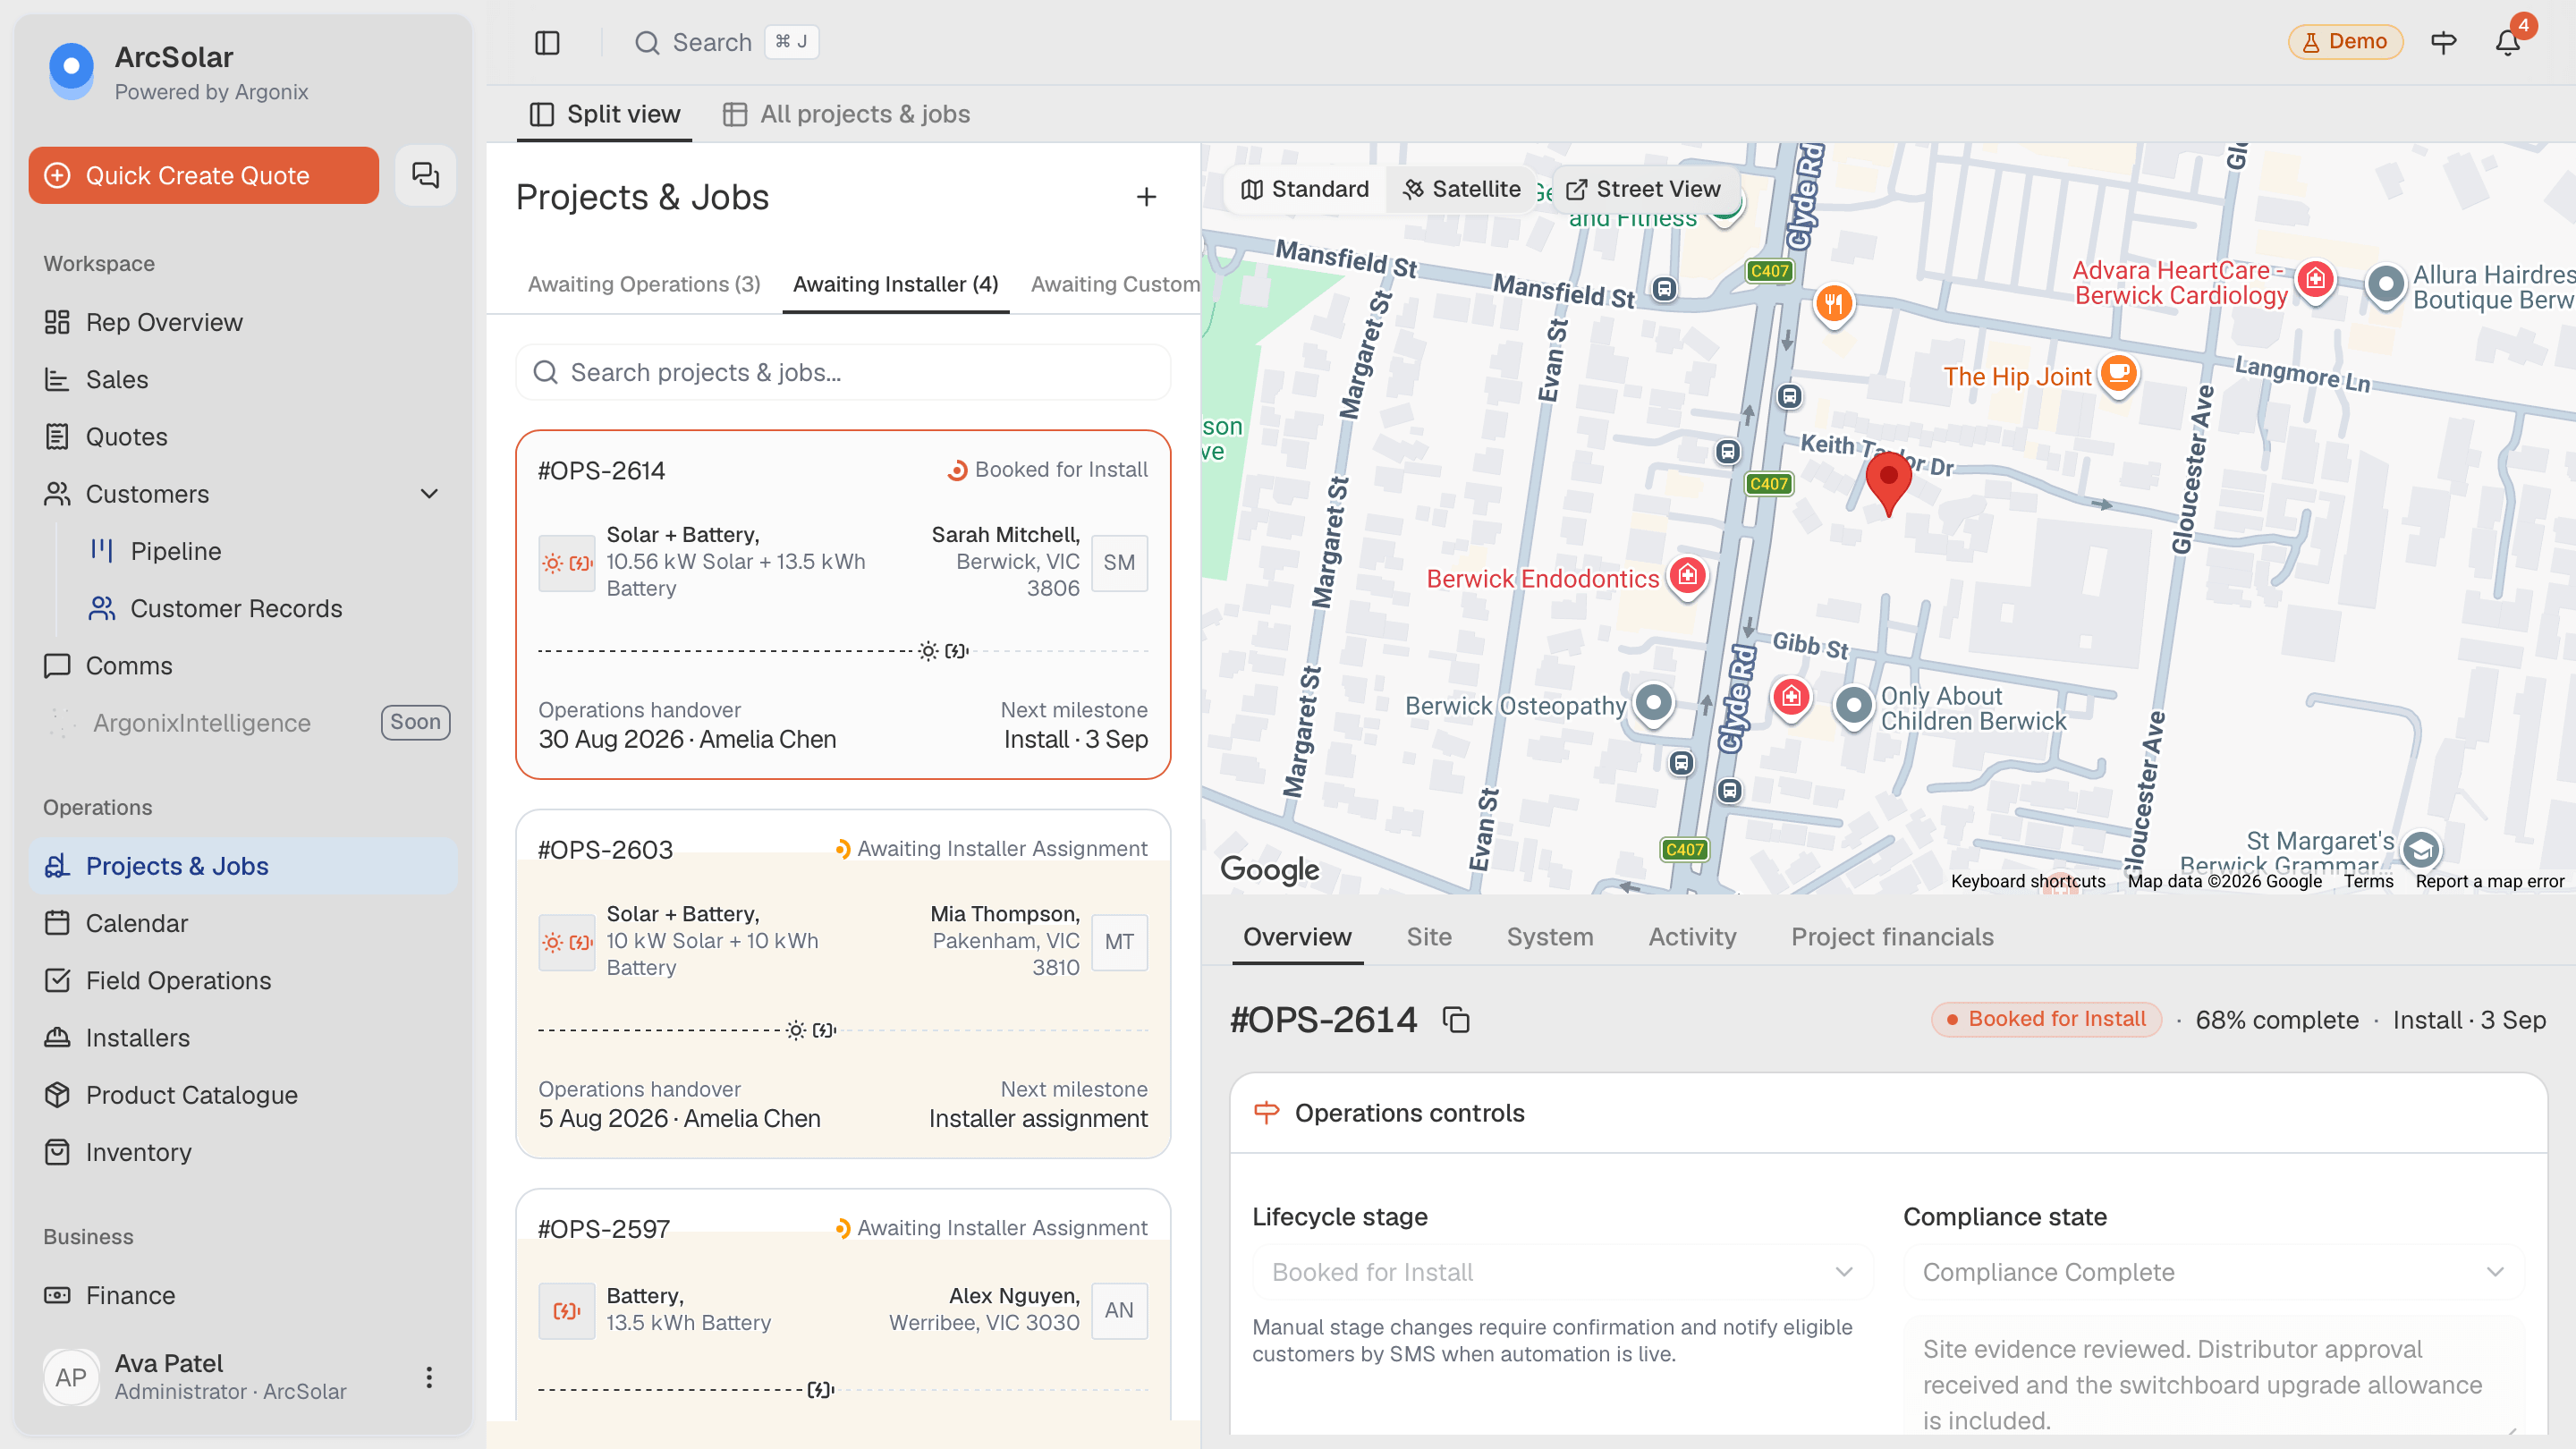Click the solar battery icon on OPS-2603

click(567, 941)
